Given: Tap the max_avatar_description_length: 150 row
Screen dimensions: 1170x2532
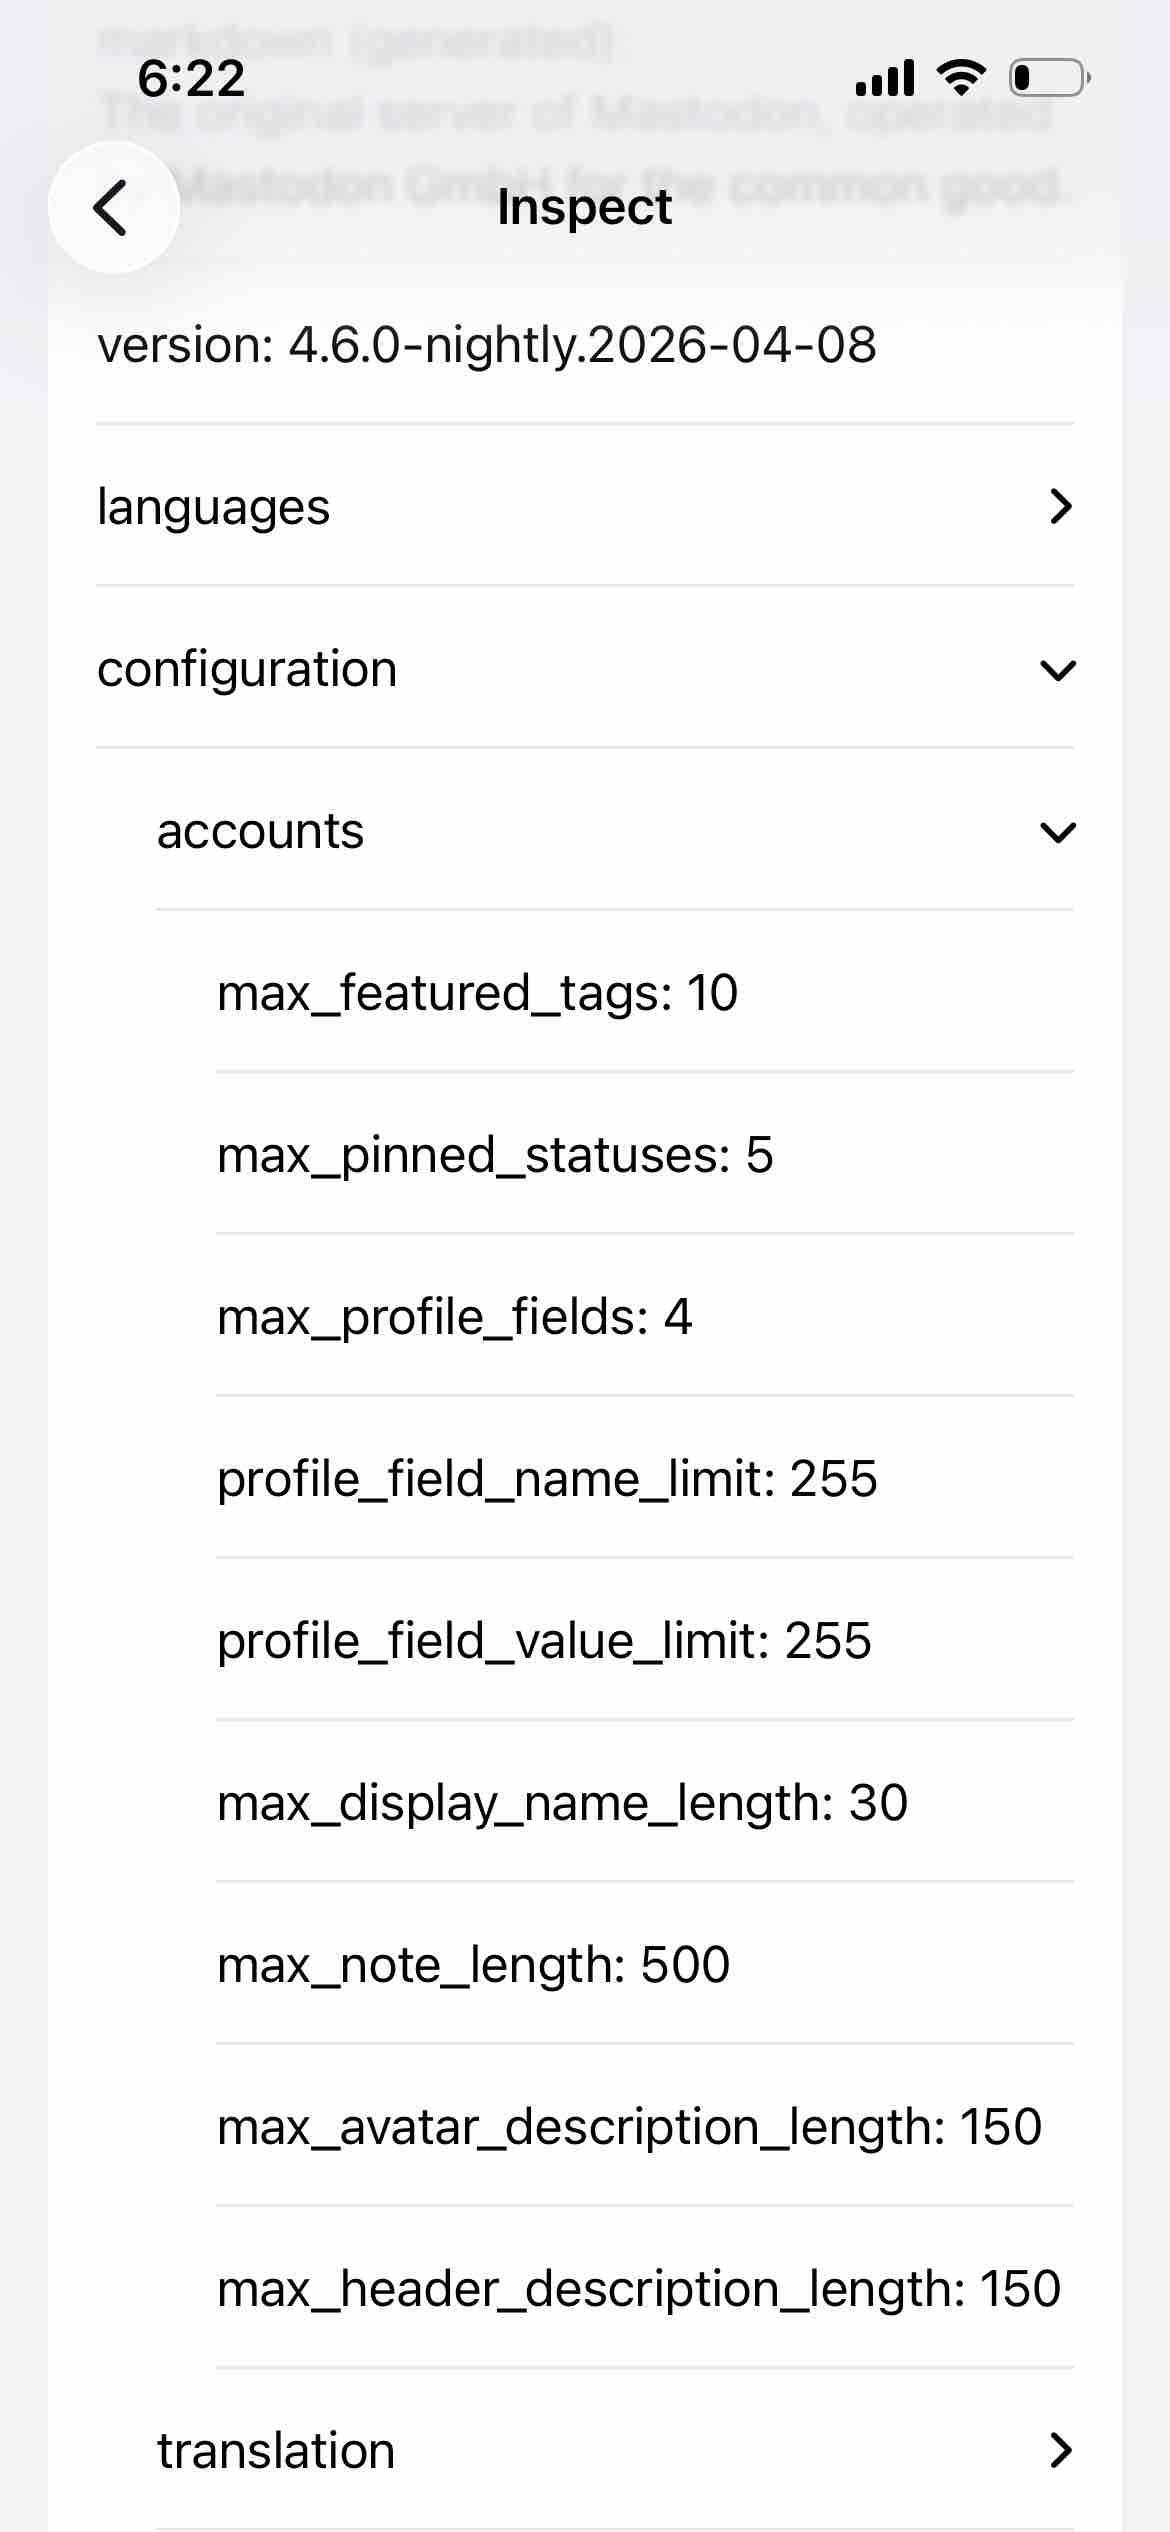Looking at the screenshot, I should (x=629, y=2127).
